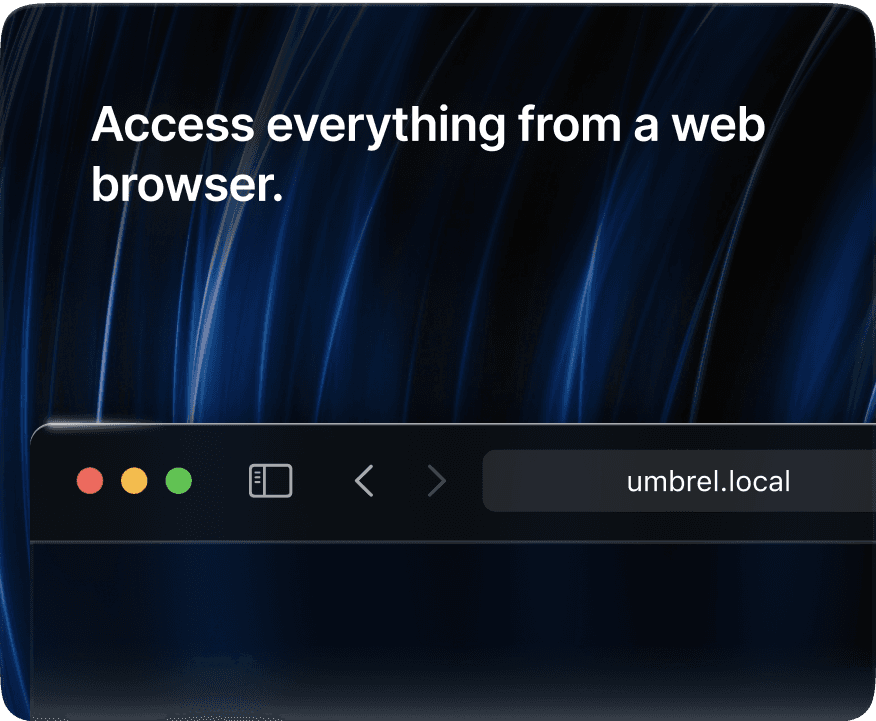Click the word "browser." in the heading
This screenshot has width=876, height=721.
click(187, 184)
